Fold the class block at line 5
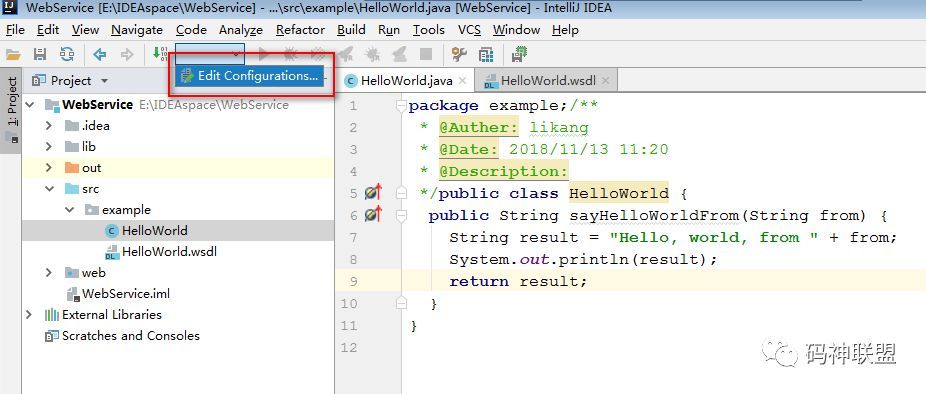This screenshot has width=926, height=394. (x=402, y=193)
